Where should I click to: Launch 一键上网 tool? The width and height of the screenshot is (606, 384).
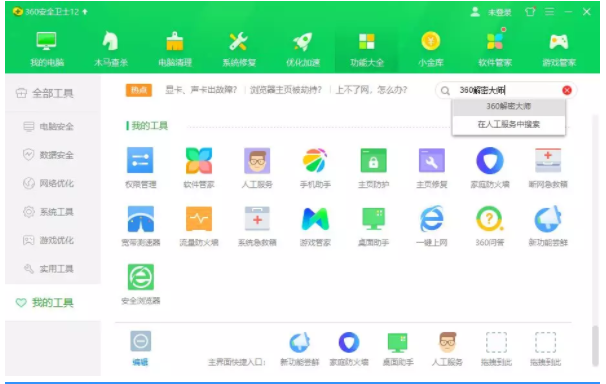432,226
